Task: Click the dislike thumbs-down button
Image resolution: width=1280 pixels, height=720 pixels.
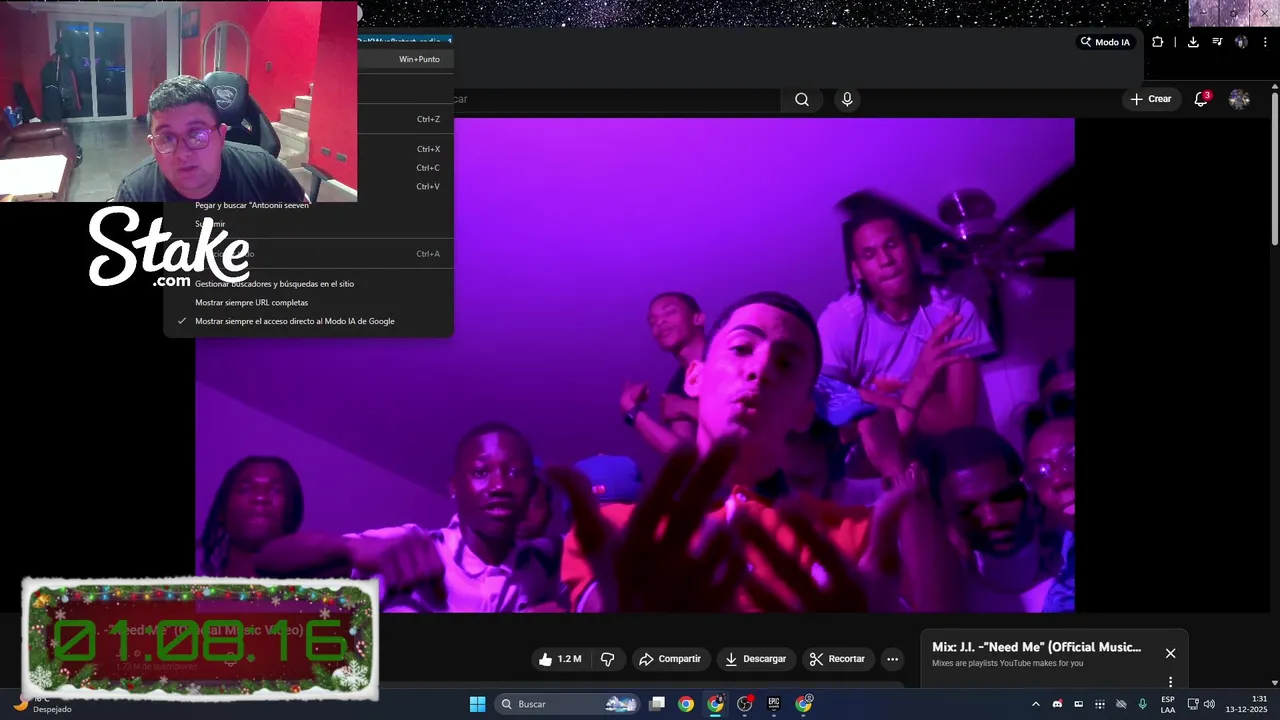Action: (x=607, y=659)
